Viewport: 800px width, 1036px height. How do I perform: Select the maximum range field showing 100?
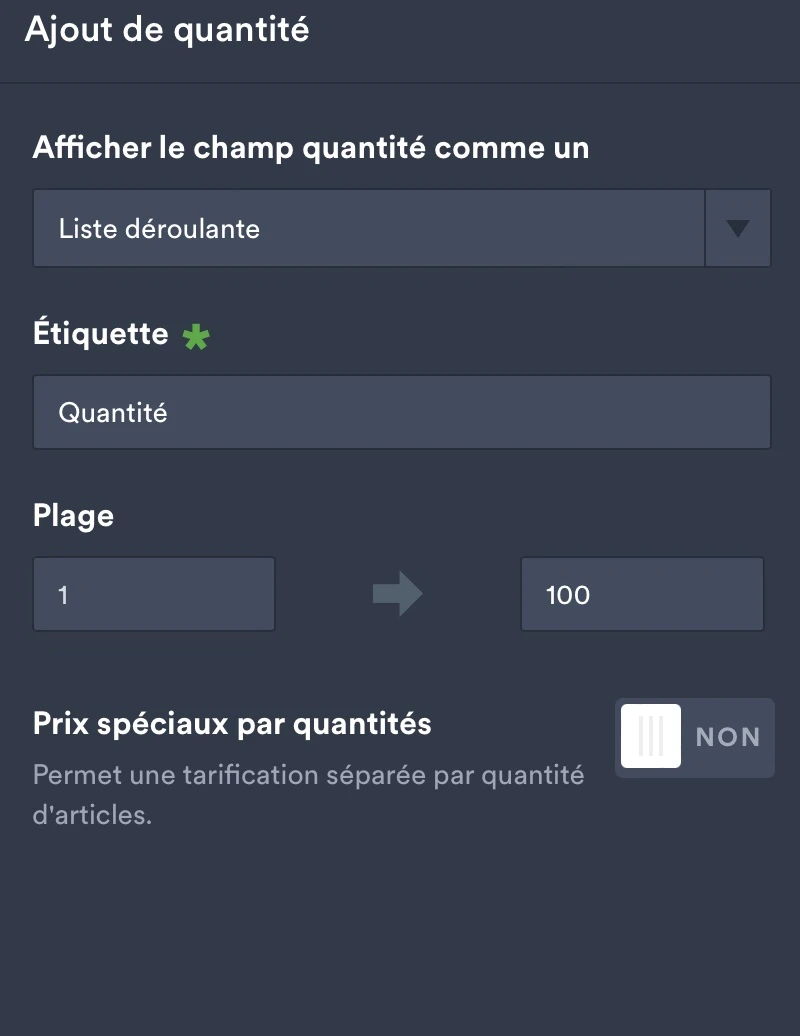(x=641, y=593)
